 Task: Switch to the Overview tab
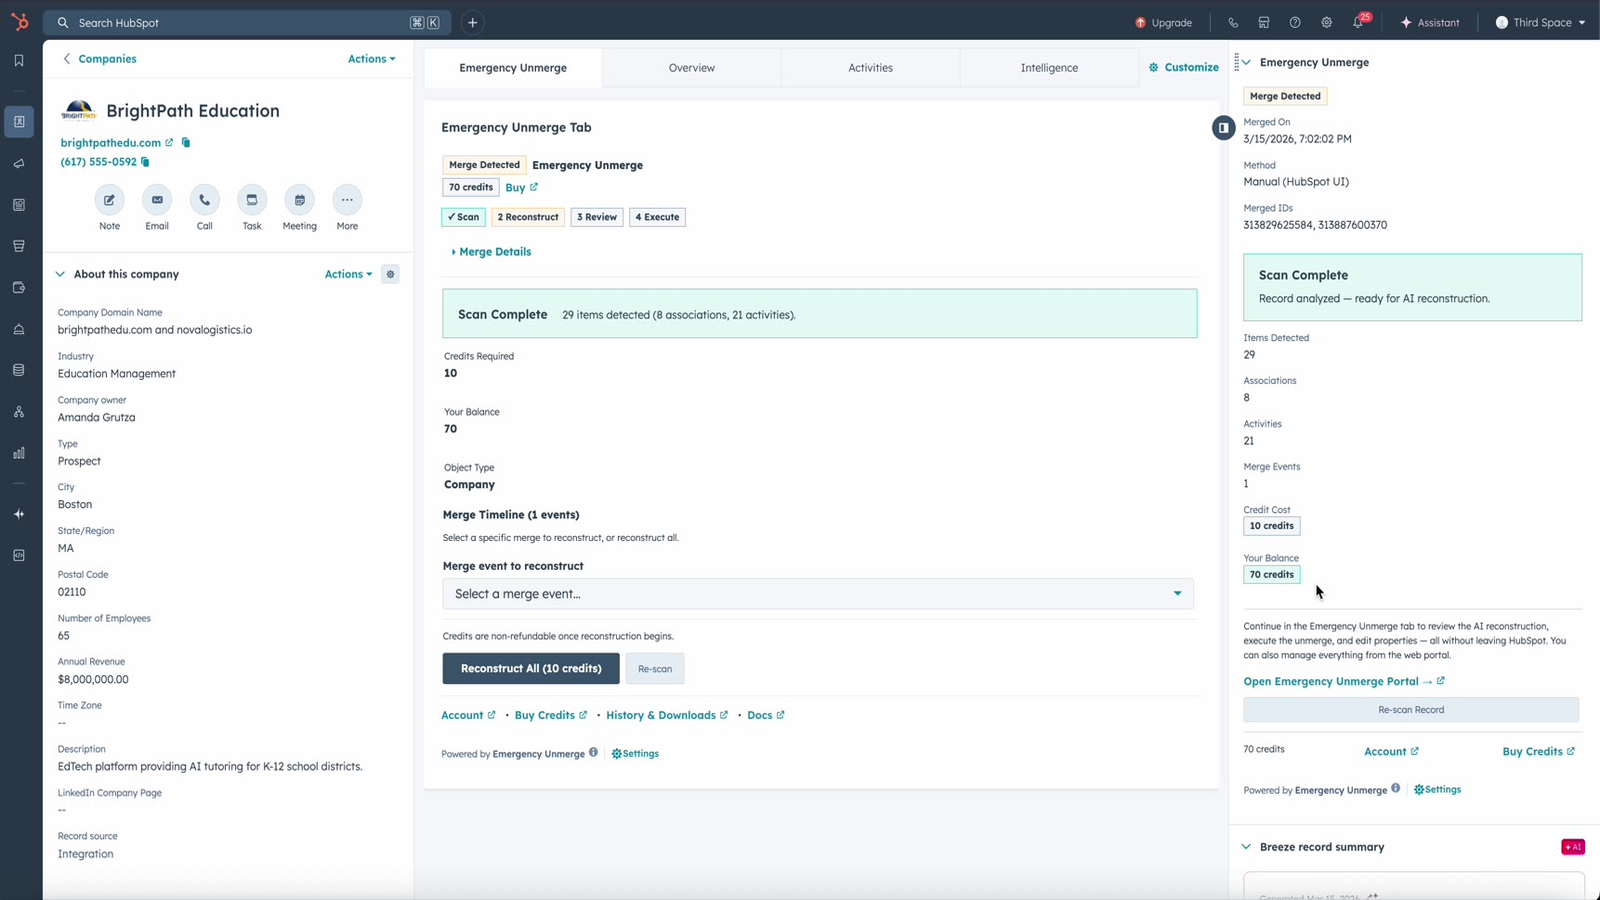[691, 67]
